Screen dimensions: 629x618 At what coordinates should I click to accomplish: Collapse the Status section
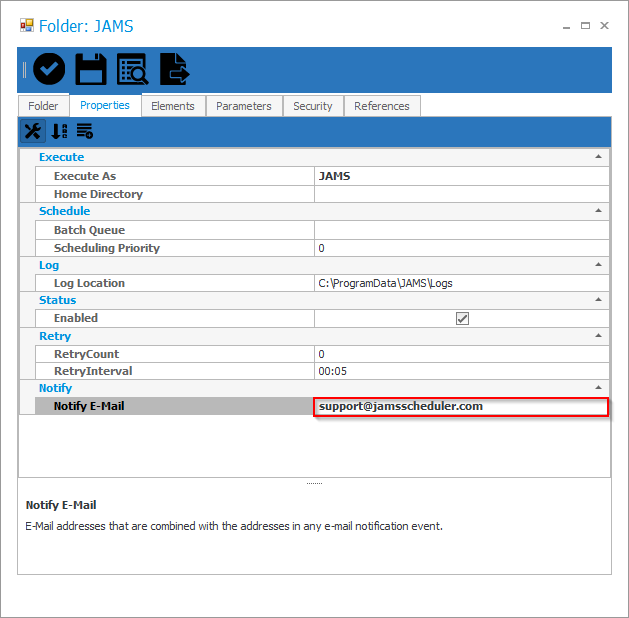coord(599,300)
